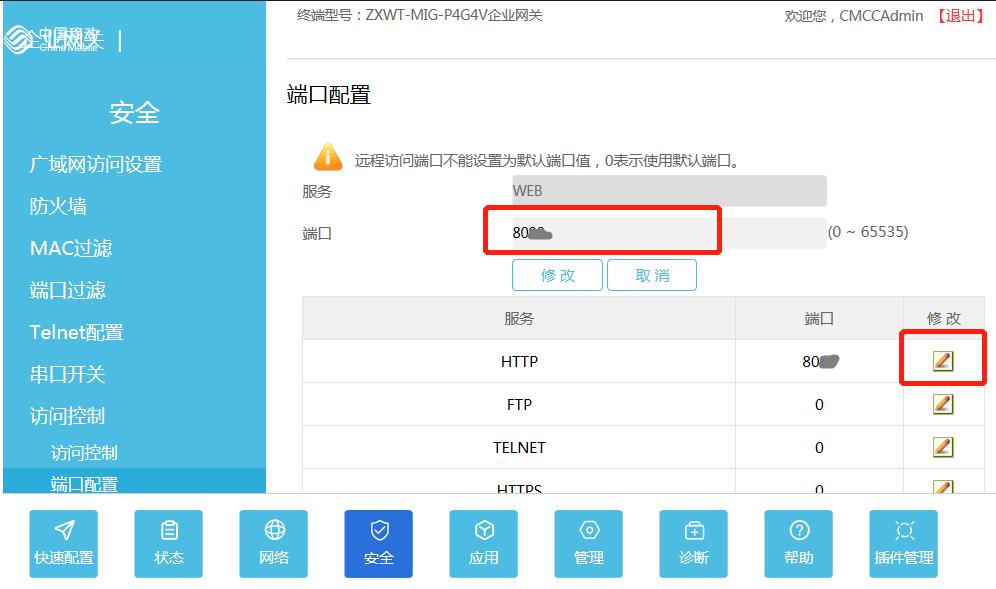Select the 网络 (Network) navigation icon
Viewport: 996px width, 589px height.
pyautogui.click(x=273, y=543)
